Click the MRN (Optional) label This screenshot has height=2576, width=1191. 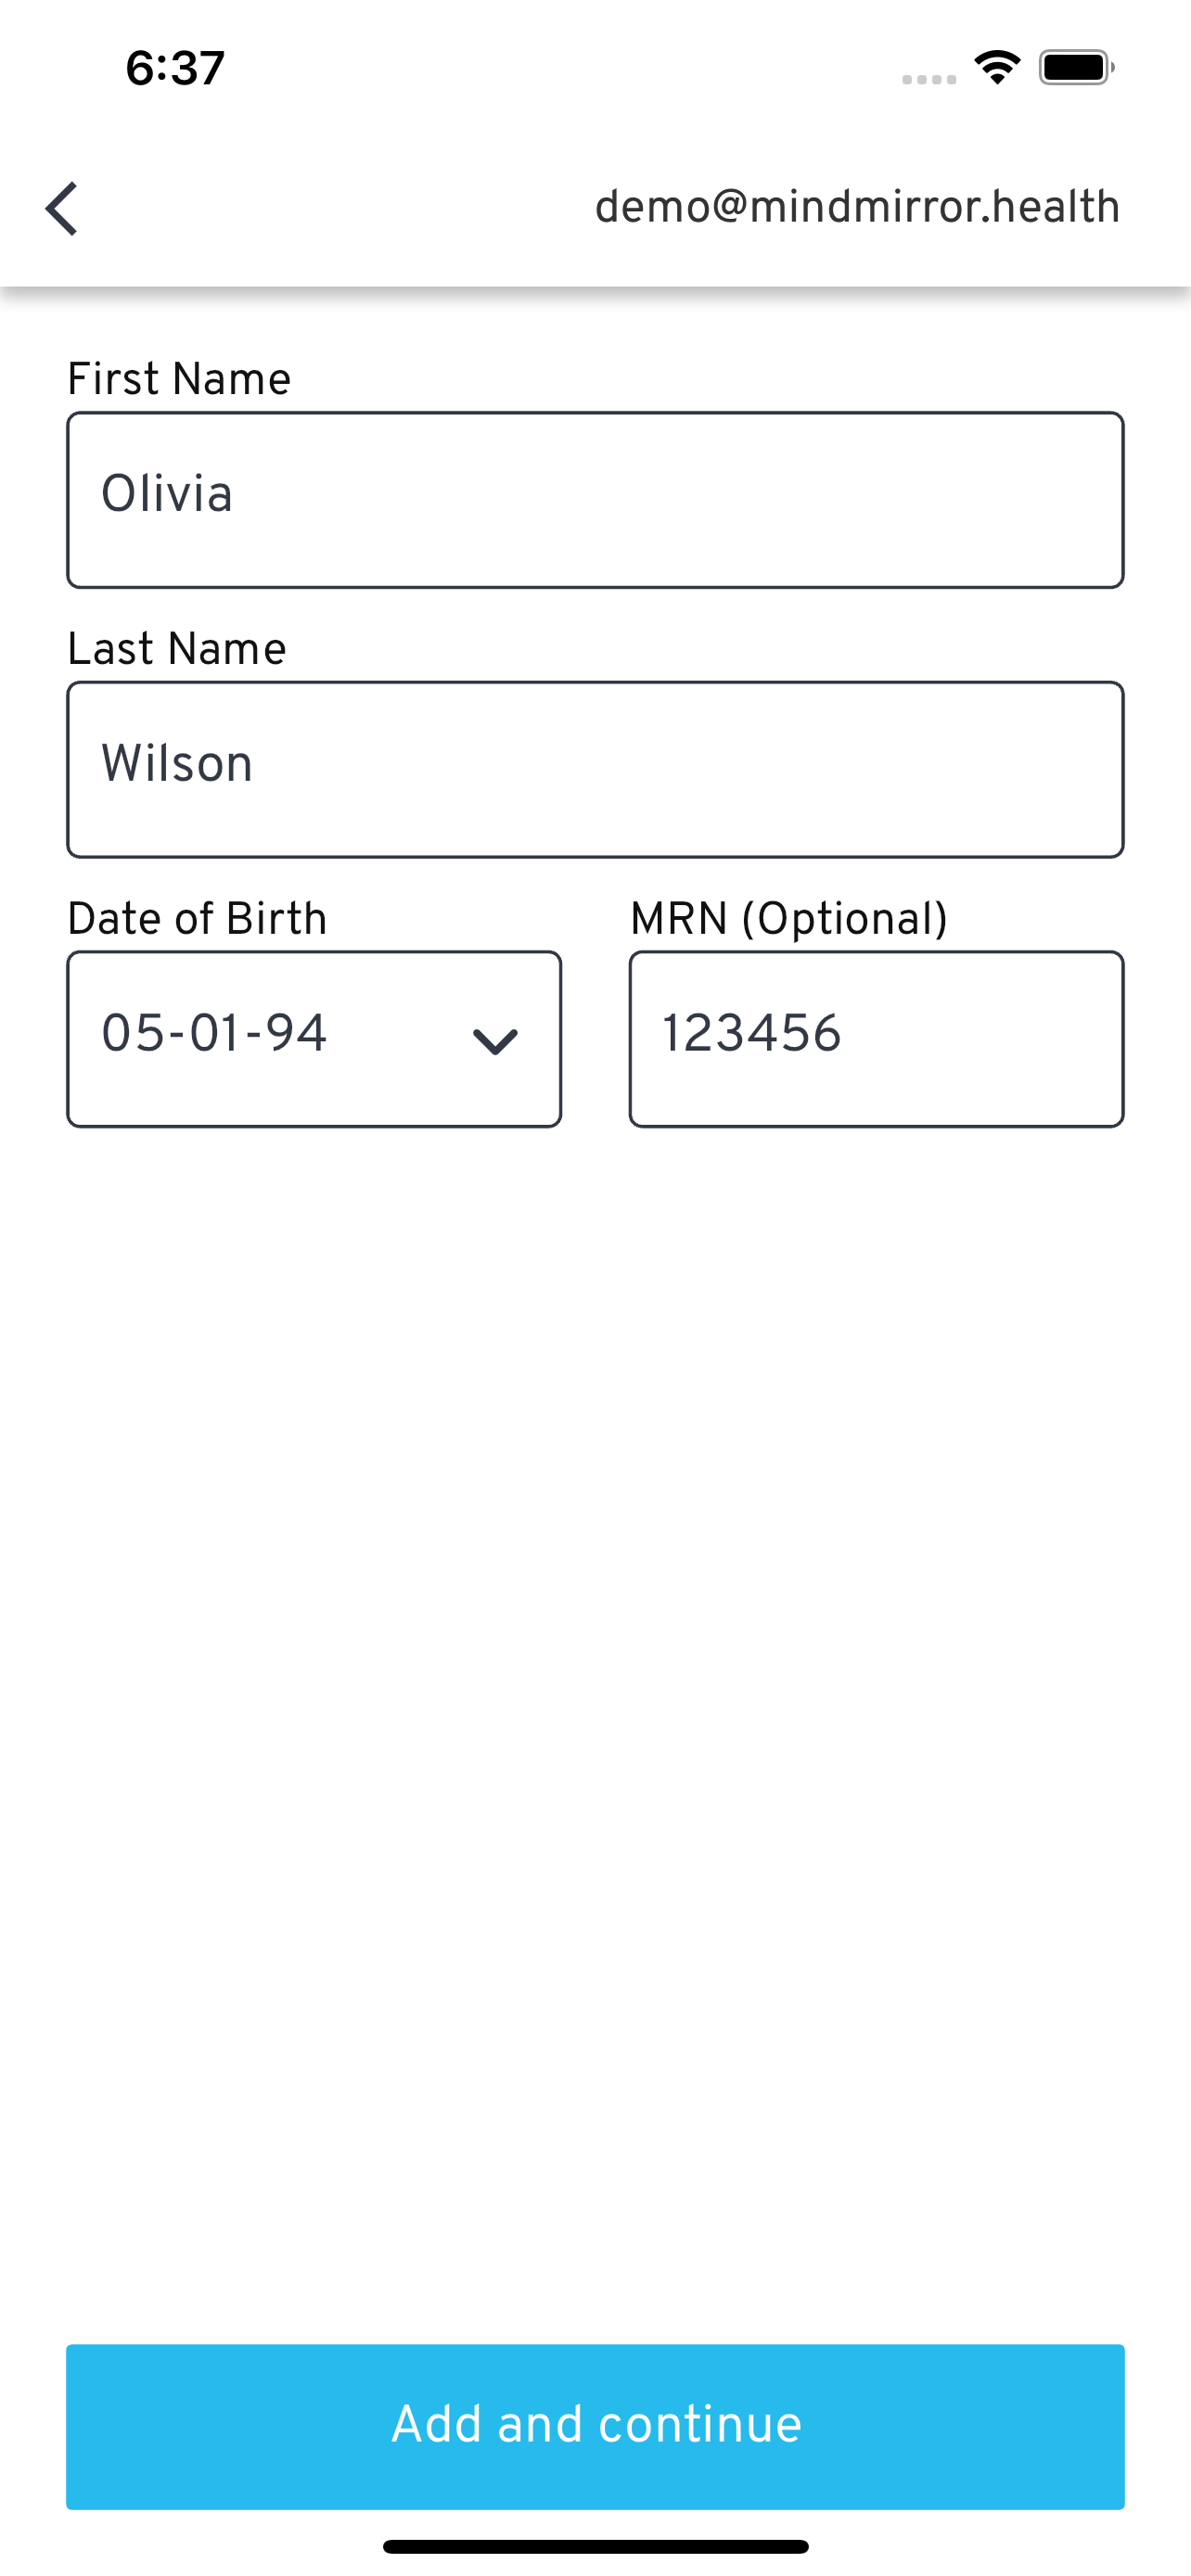click(x=789, y=918)
